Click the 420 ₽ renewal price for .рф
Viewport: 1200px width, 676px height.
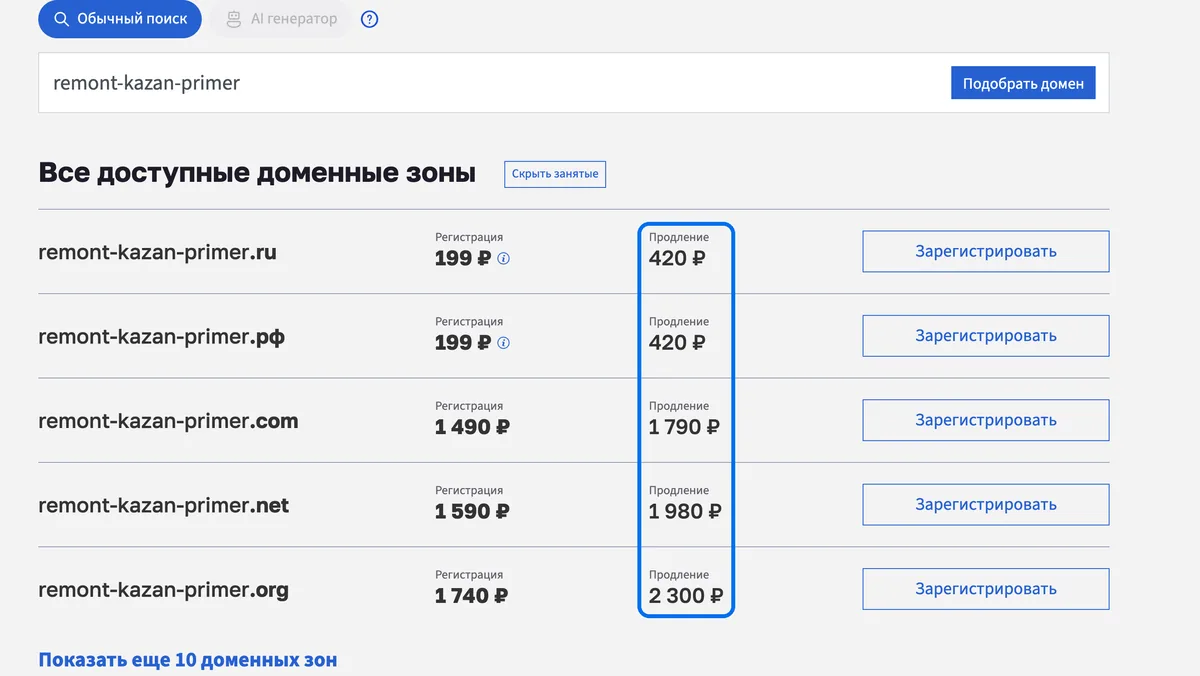tap(677, 343)
